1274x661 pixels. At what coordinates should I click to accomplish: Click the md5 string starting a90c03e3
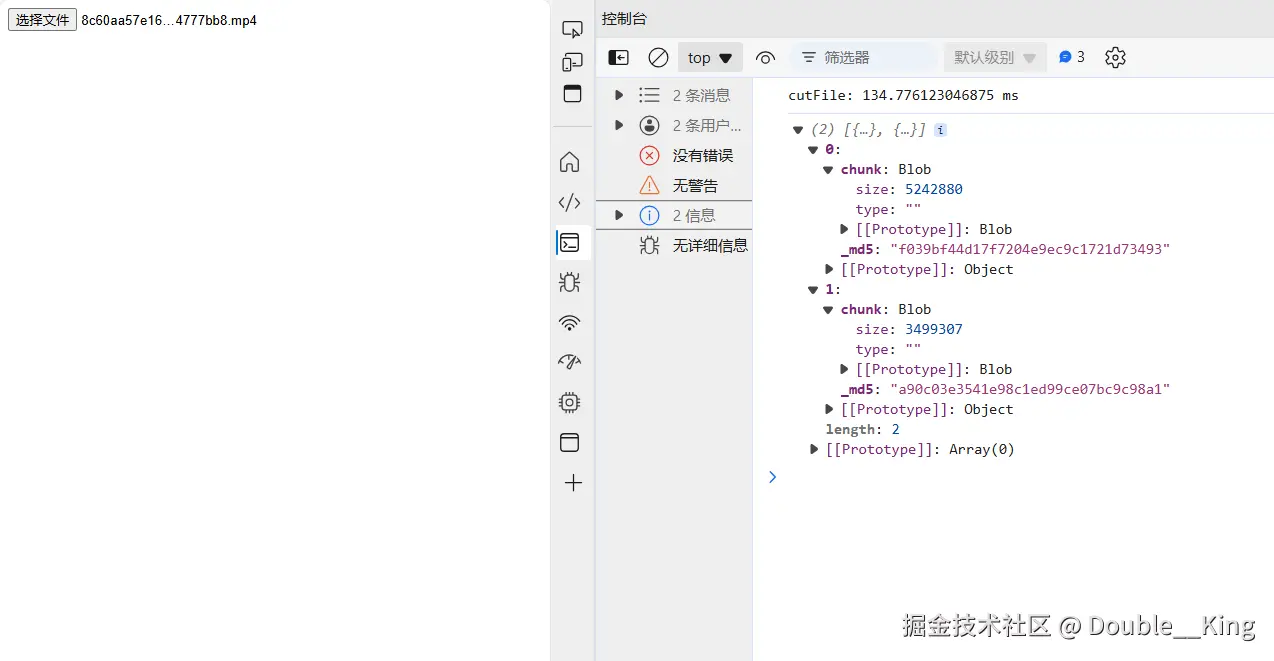pyautogui.click(x=1030, y=389)
